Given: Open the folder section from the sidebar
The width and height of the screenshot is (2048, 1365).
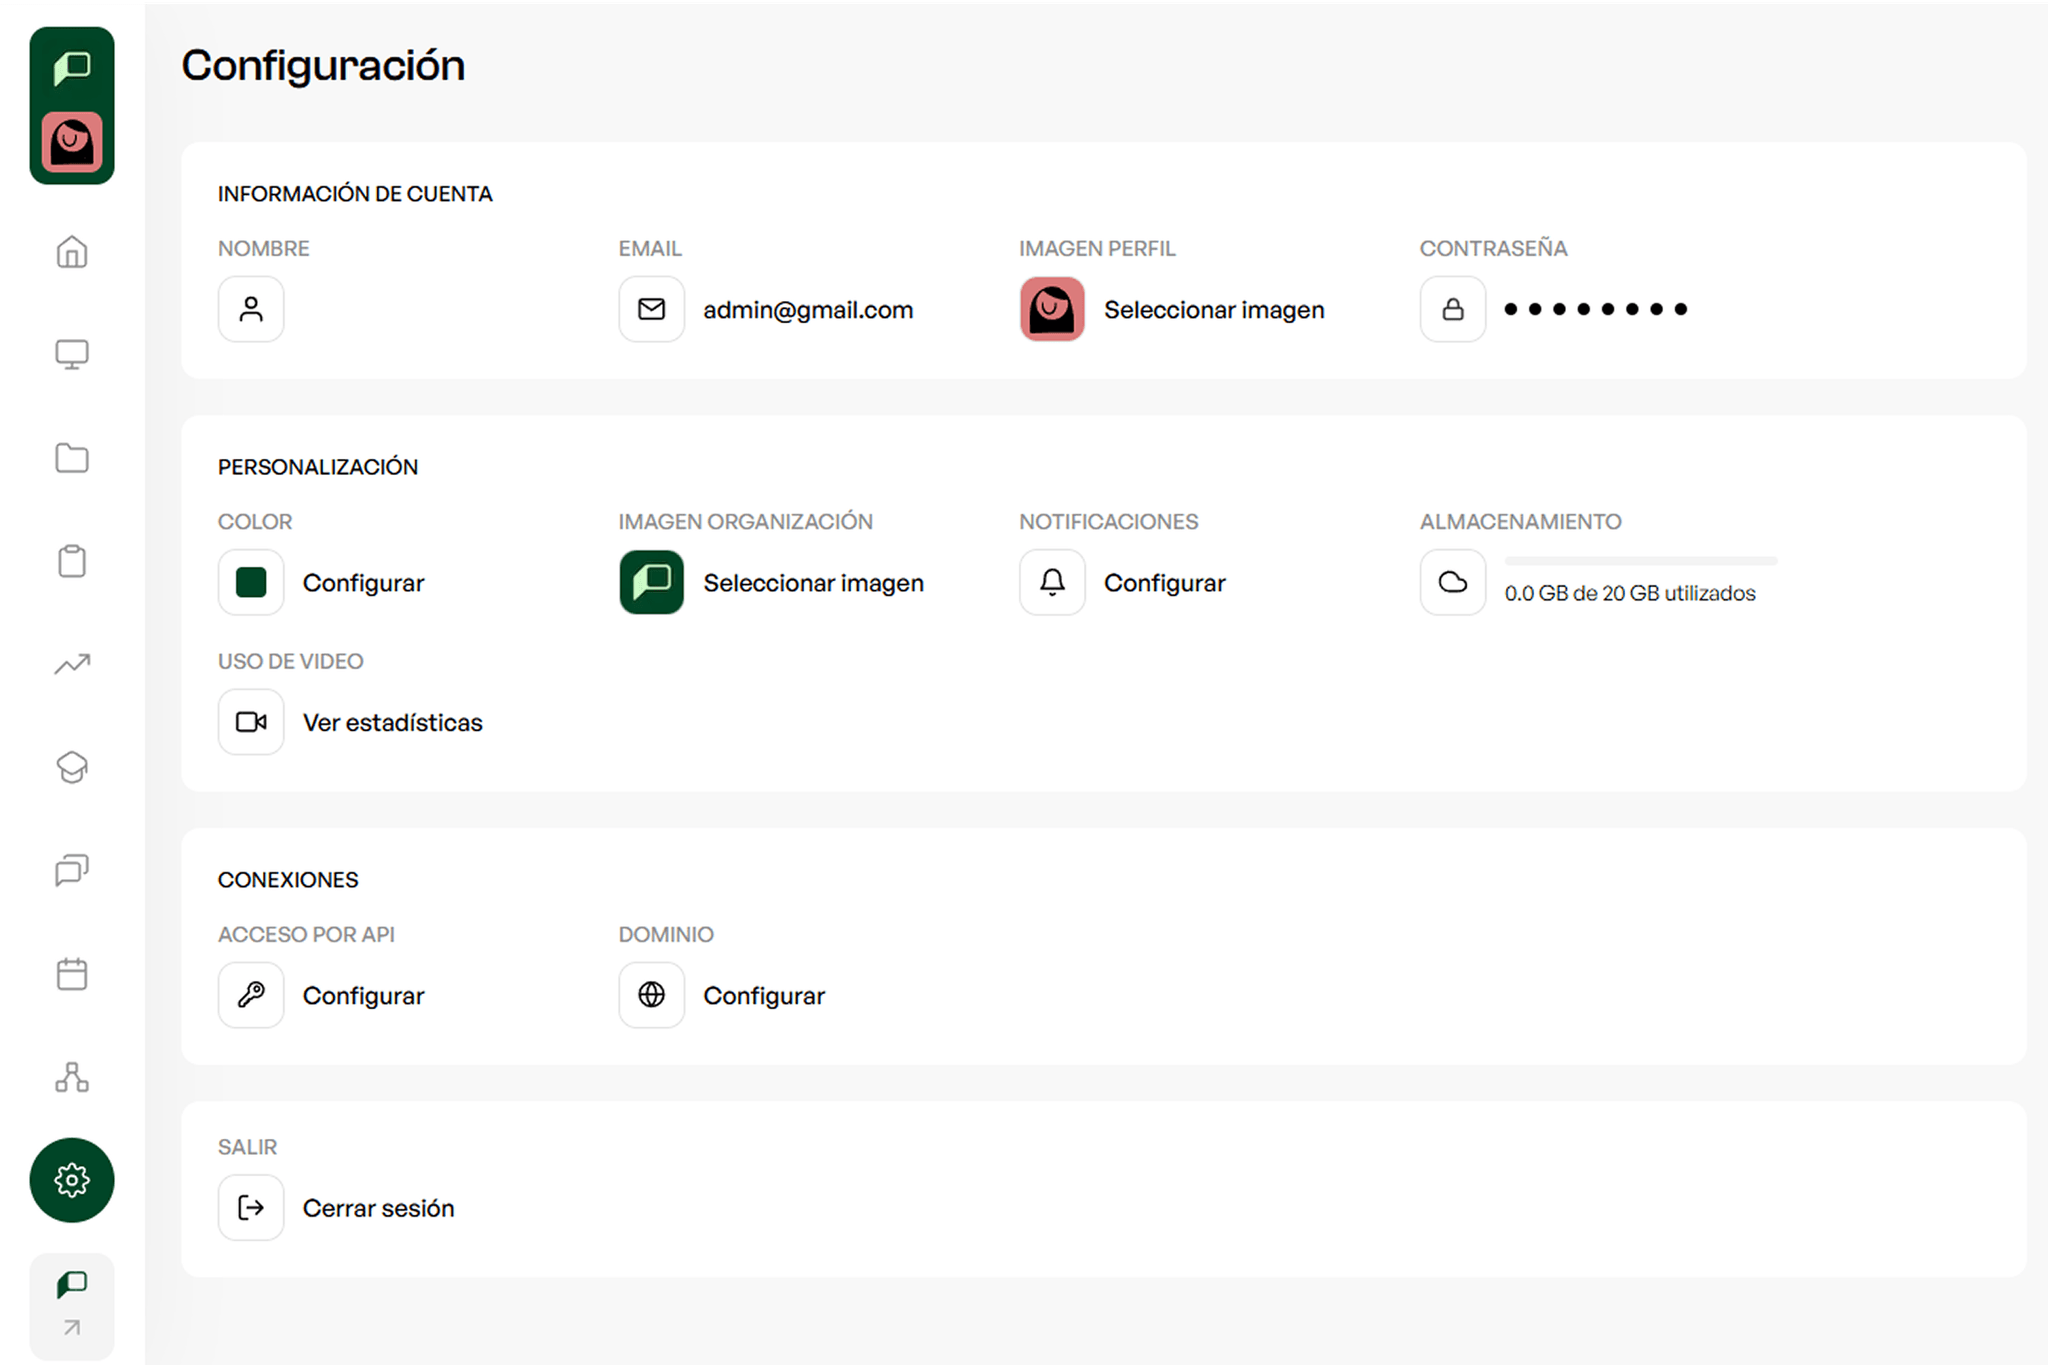Looking at the screenshot, I should coord(71,458).
